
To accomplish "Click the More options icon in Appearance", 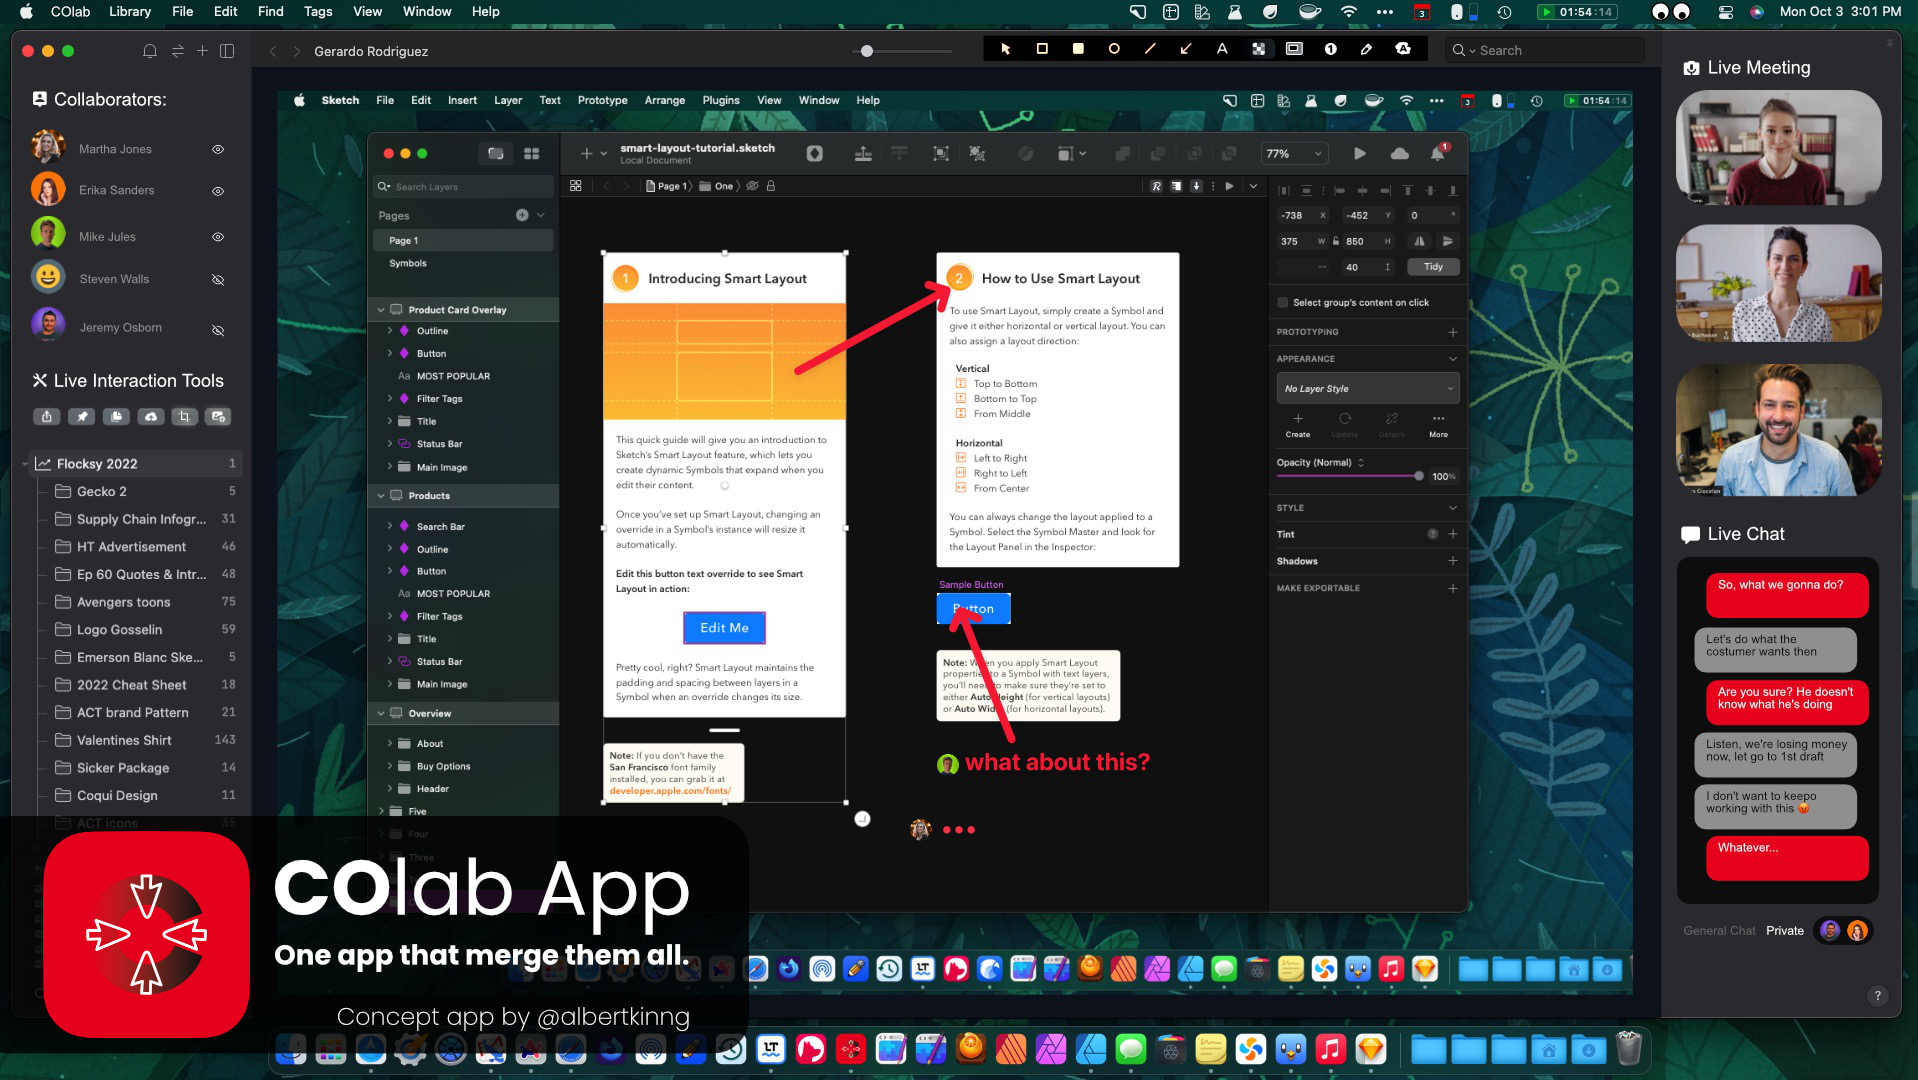I will coord(1438,425).
